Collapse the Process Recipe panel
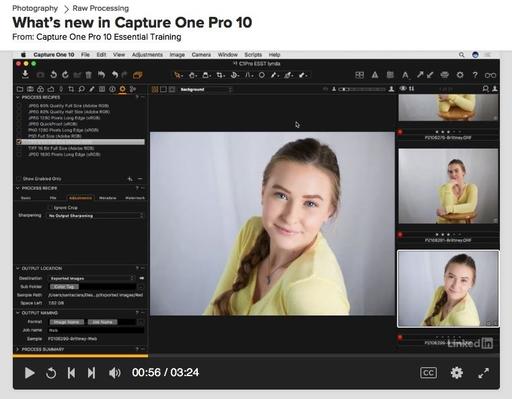 pyautogui.click(x=18, y=188)
